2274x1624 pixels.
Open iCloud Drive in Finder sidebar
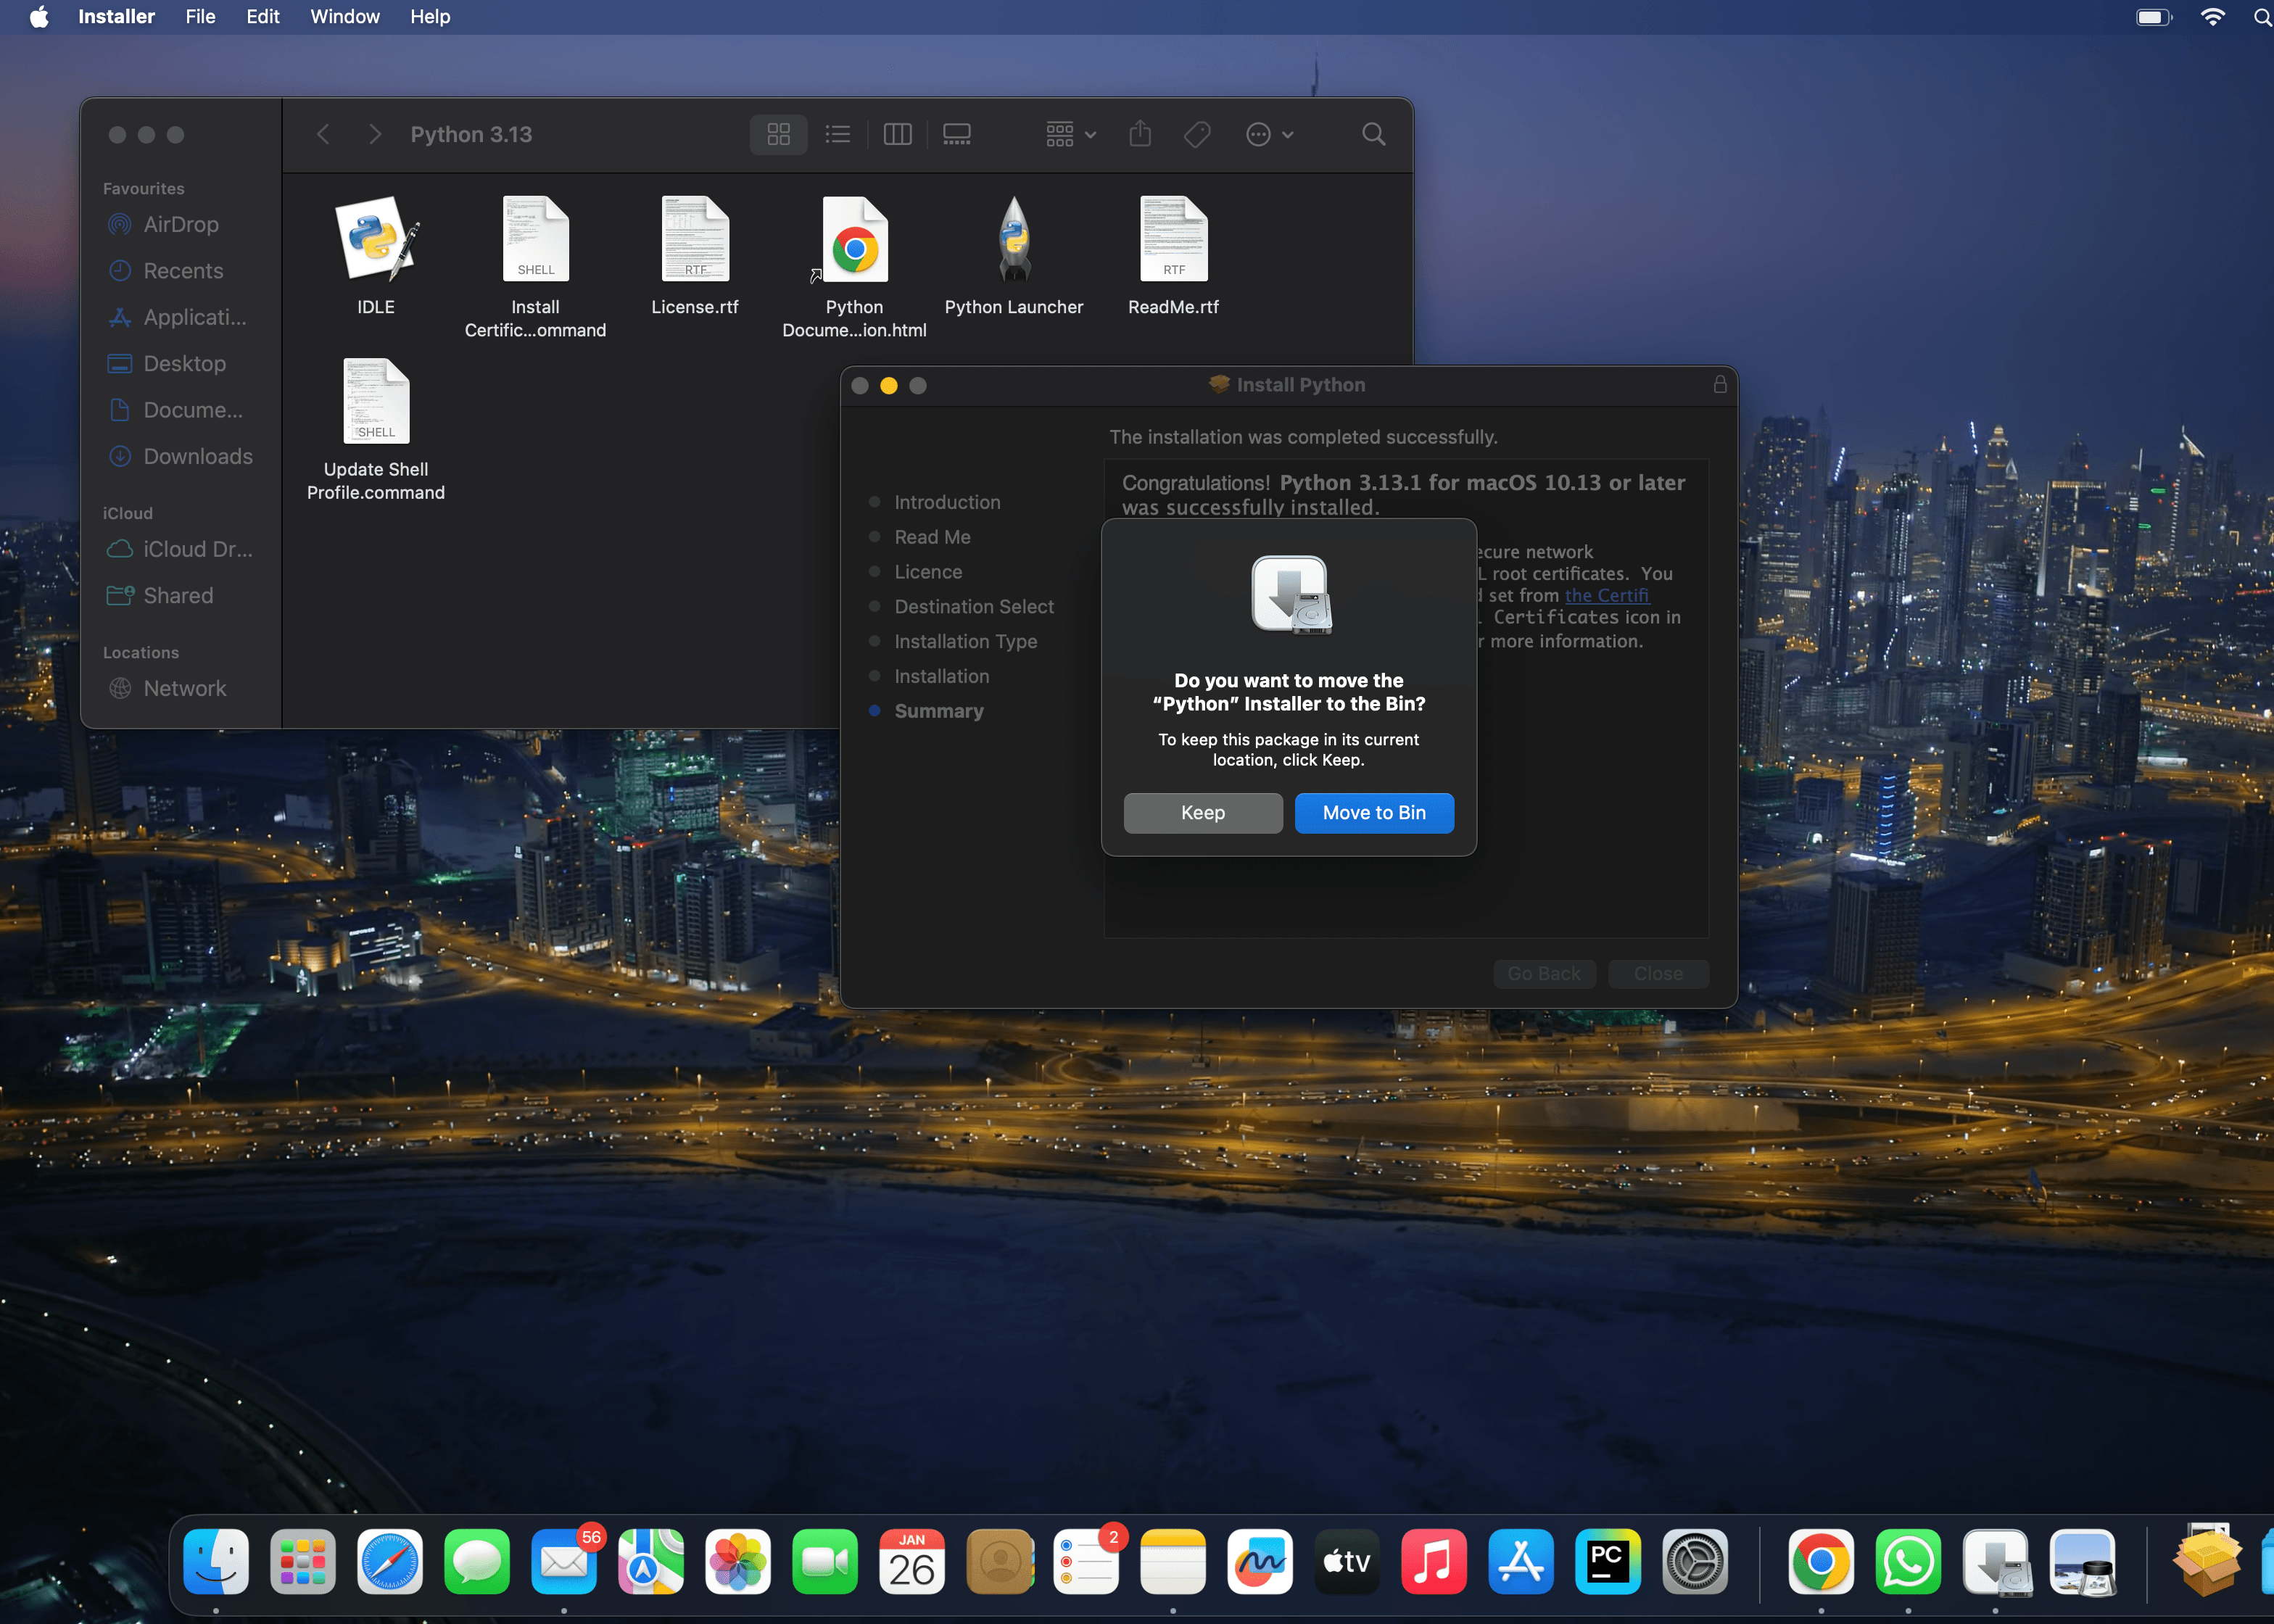pos(180,549)
